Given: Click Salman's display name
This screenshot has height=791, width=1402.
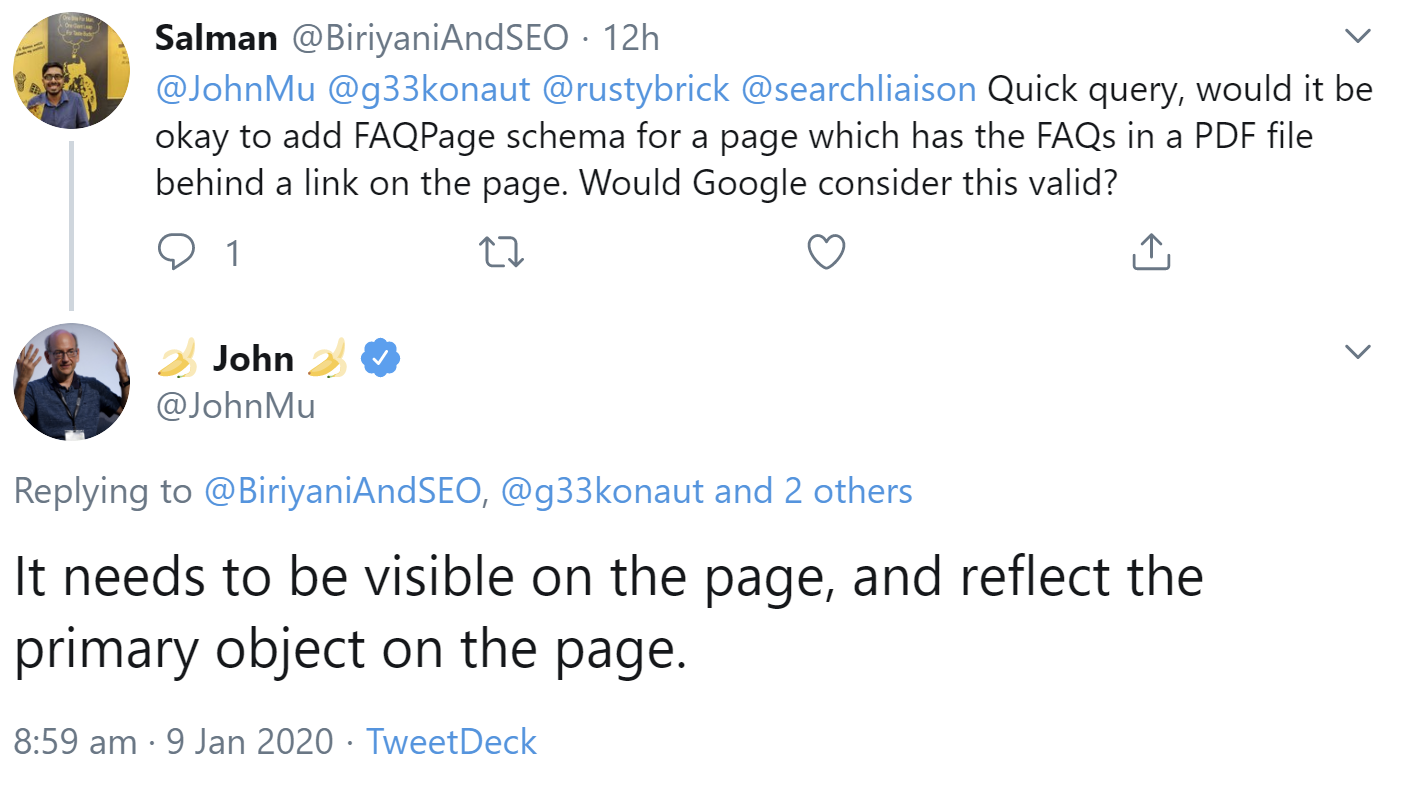Looking at the screenshot, I should pos(216,38).
